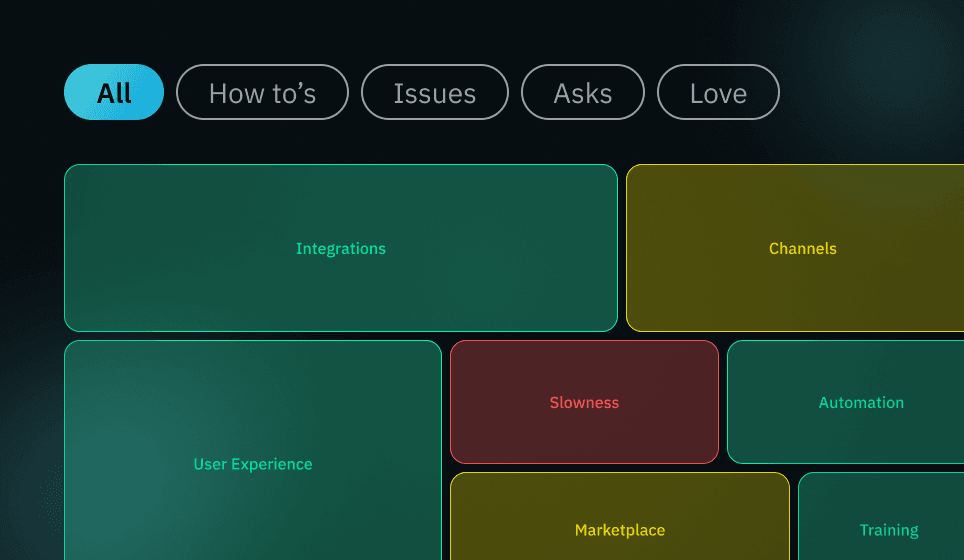This screenshot has height=560, width=964.
Task: Show the Love category filter
Action: 718,93
